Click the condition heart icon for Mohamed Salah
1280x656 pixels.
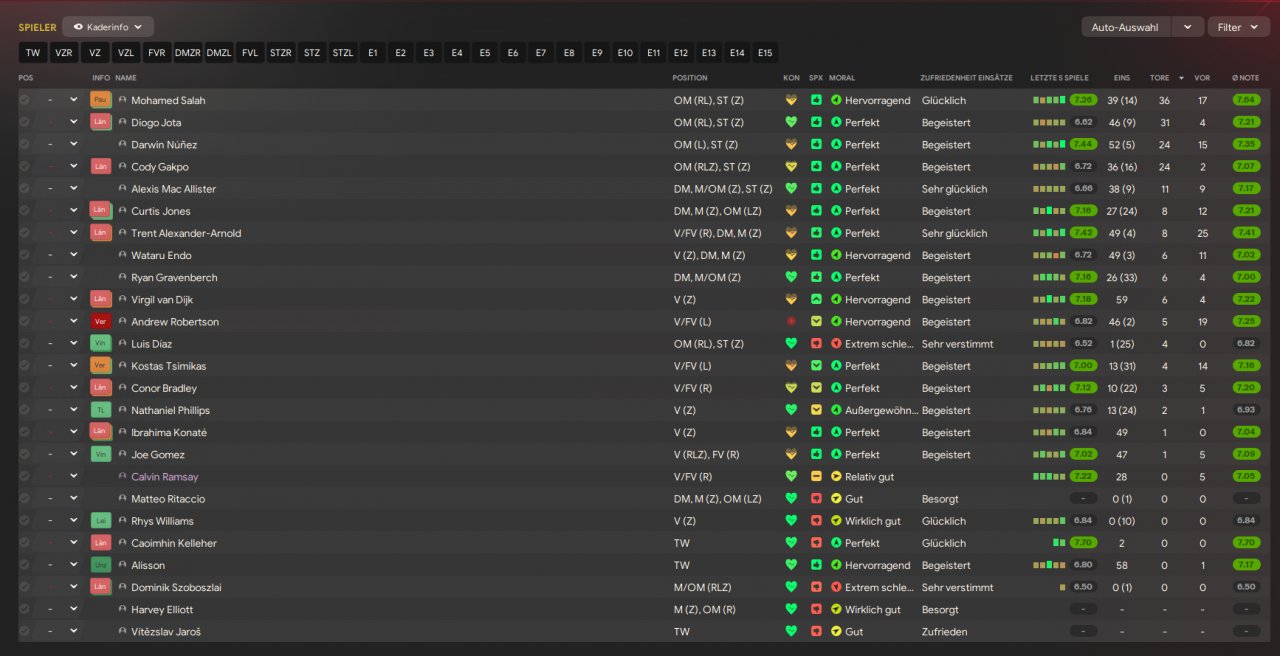pyautogui.click(x=791, y=100)
